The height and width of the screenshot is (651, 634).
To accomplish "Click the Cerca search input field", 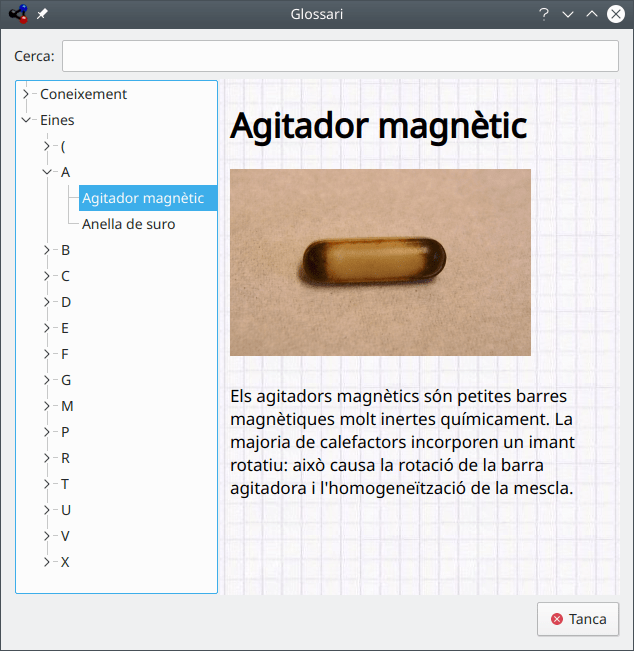I will tap(340, 56).
